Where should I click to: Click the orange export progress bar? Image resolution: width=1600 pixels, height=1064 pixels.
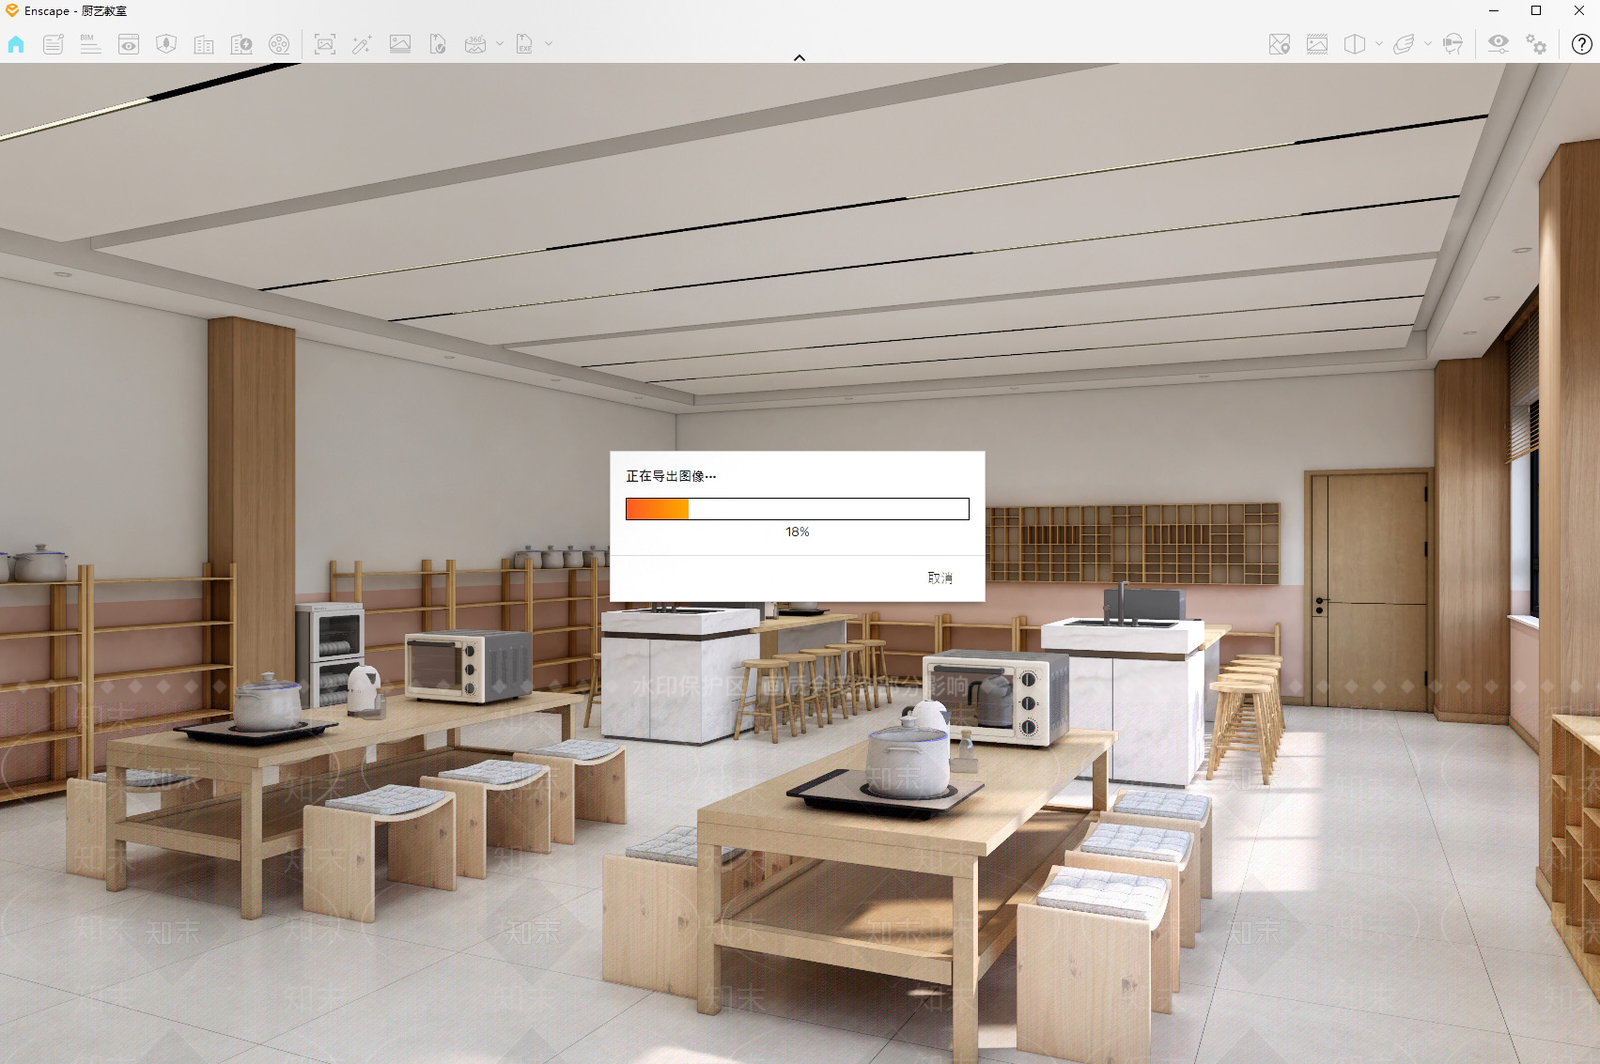[797, 509]
